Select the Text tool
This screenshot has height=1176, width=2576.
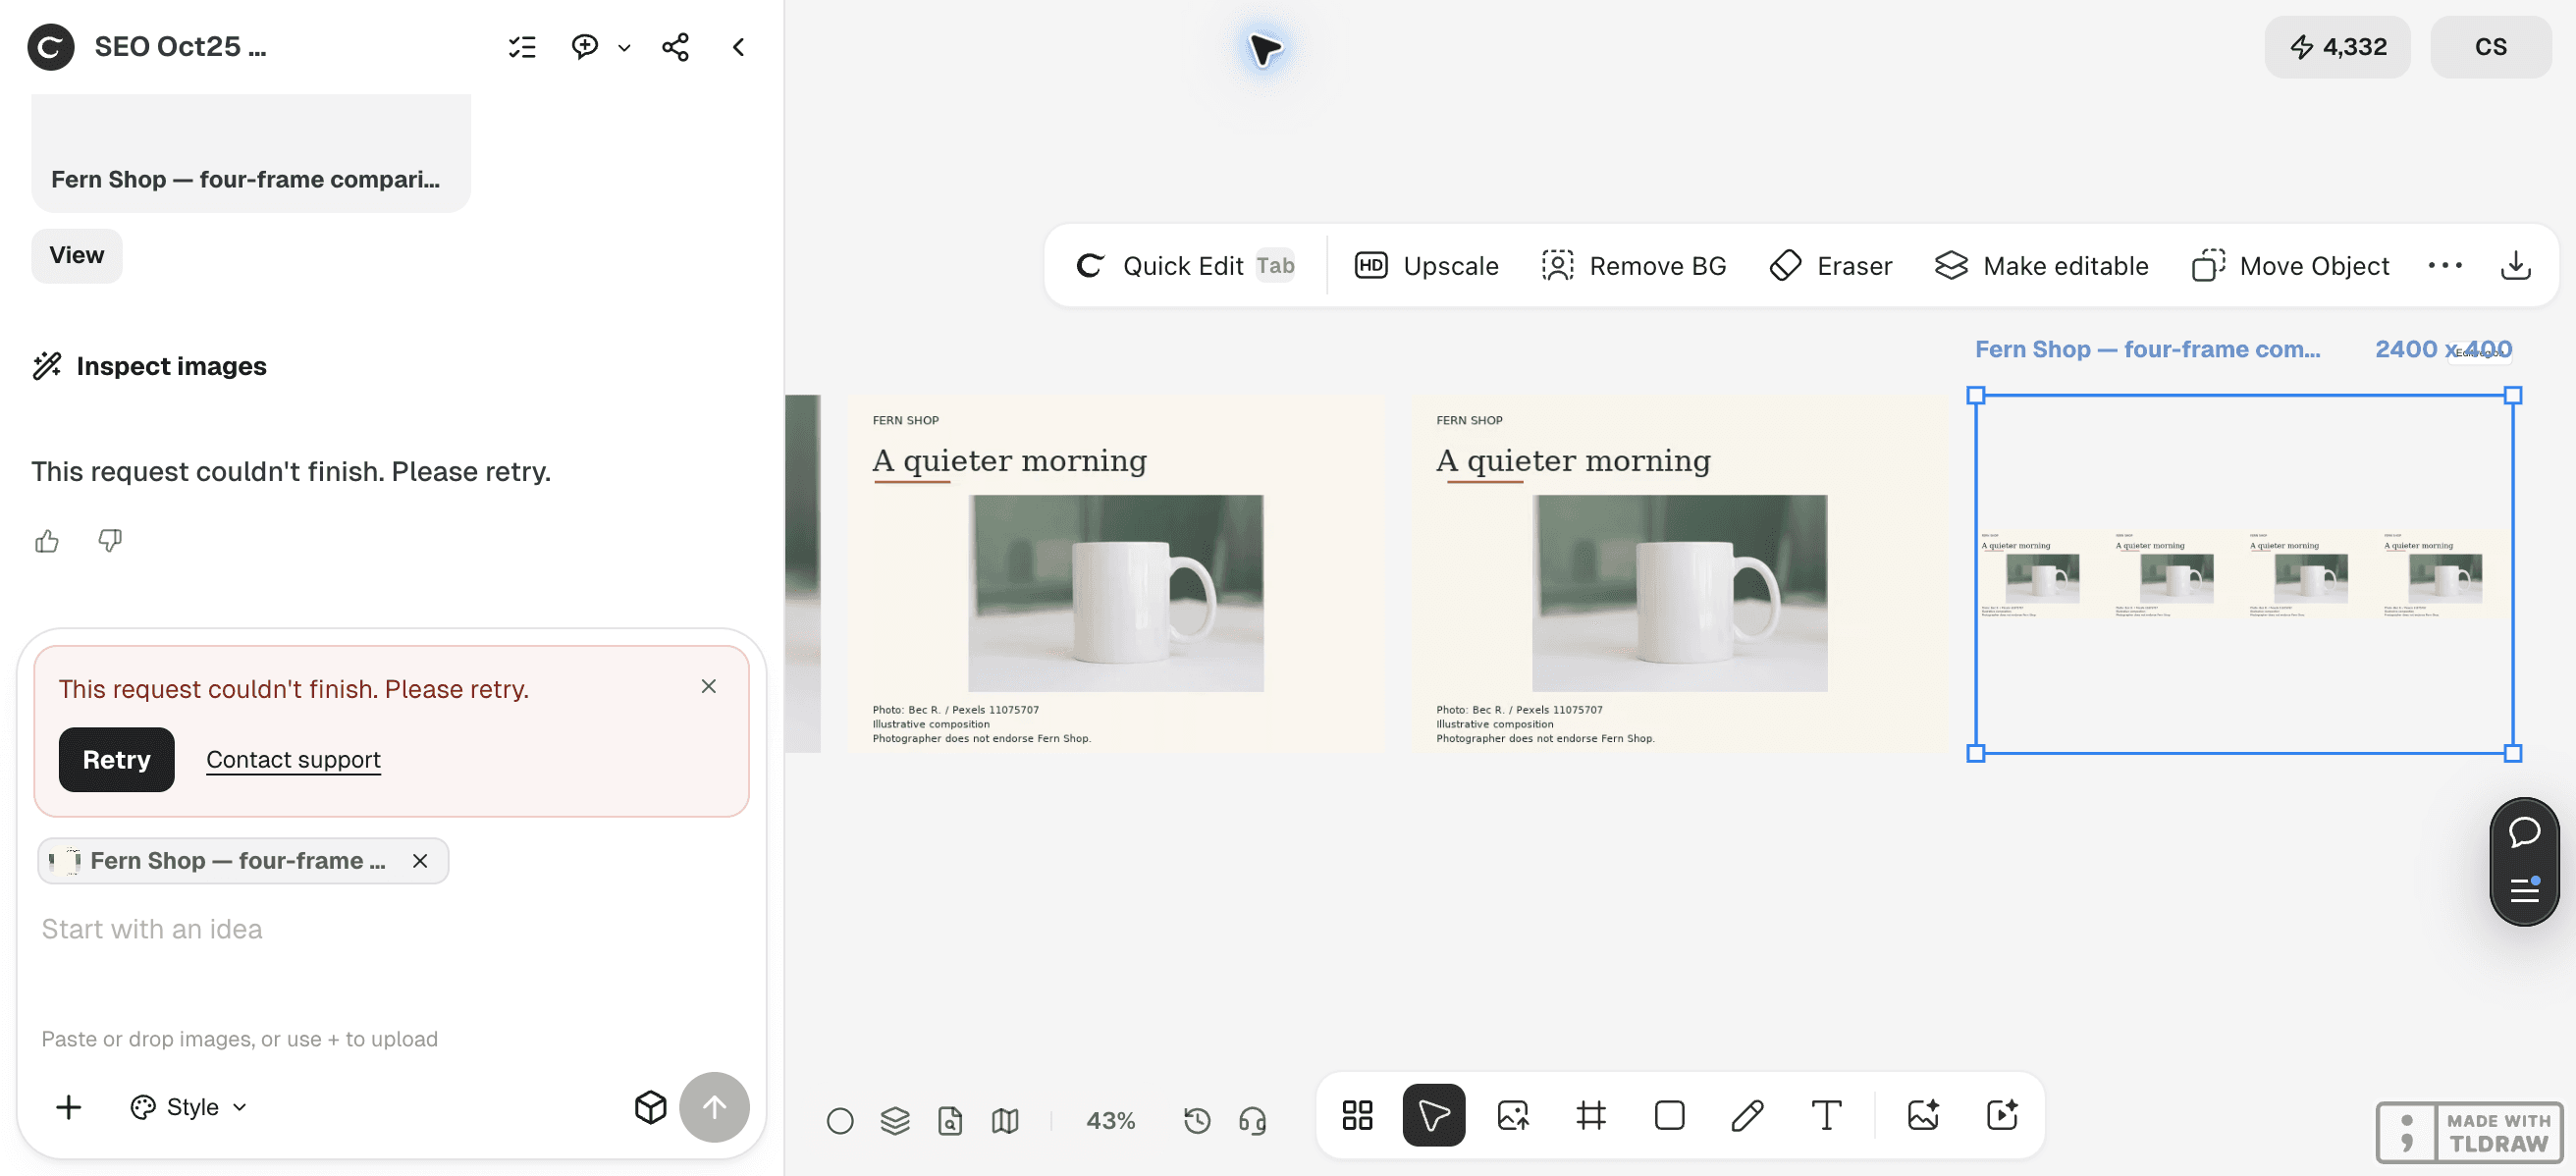[x=1826, y=1114]
